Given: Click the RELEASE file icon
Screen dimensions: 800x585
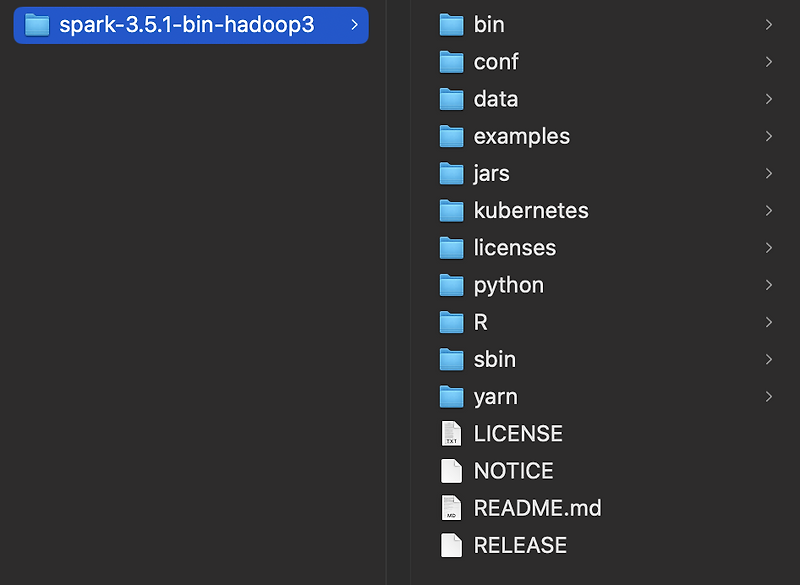Looking at the screenshot, I should click(x=452, y=545).
